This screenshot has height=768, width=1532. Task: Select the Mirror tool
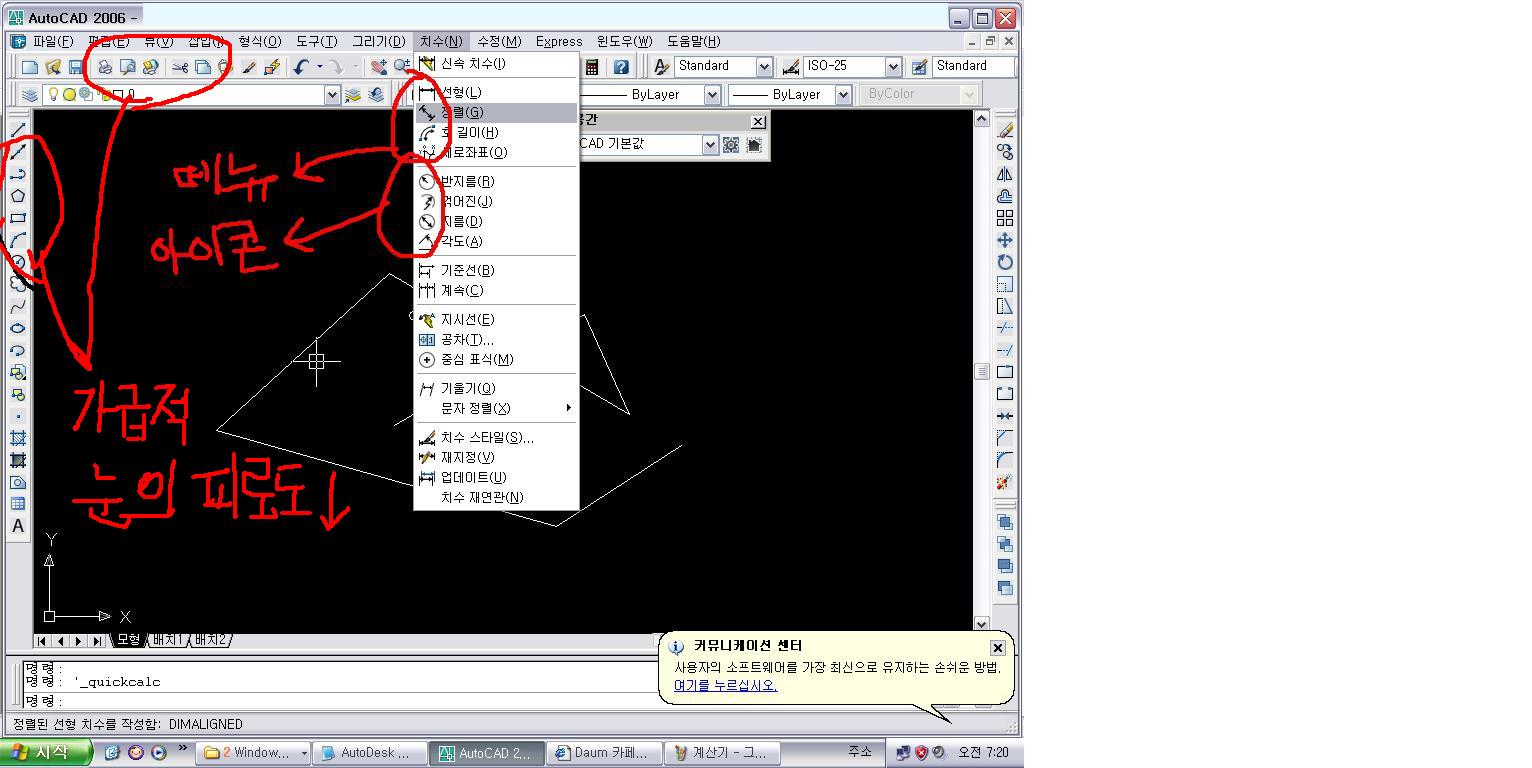pos(1005,174)
